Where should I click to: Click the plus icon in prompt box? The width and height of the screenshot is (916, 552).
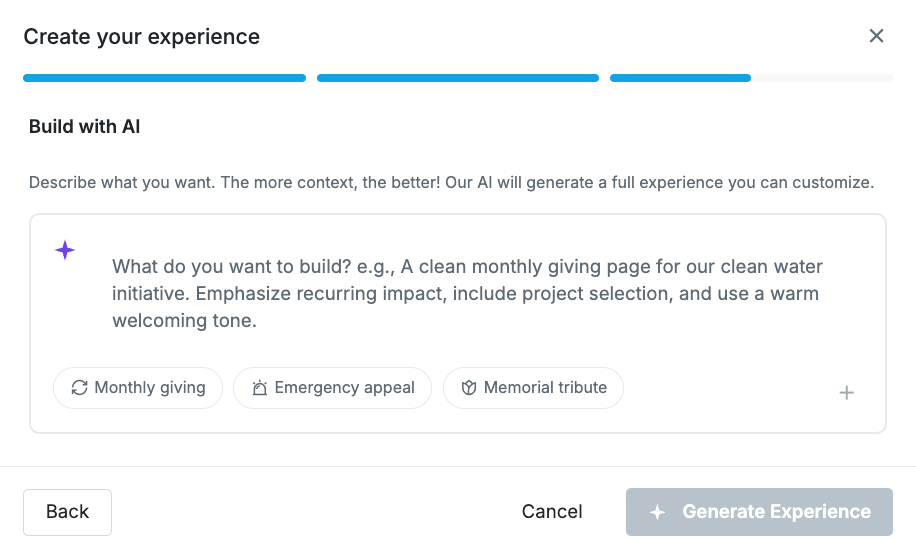pyautogui.click(x=846, y=393)
